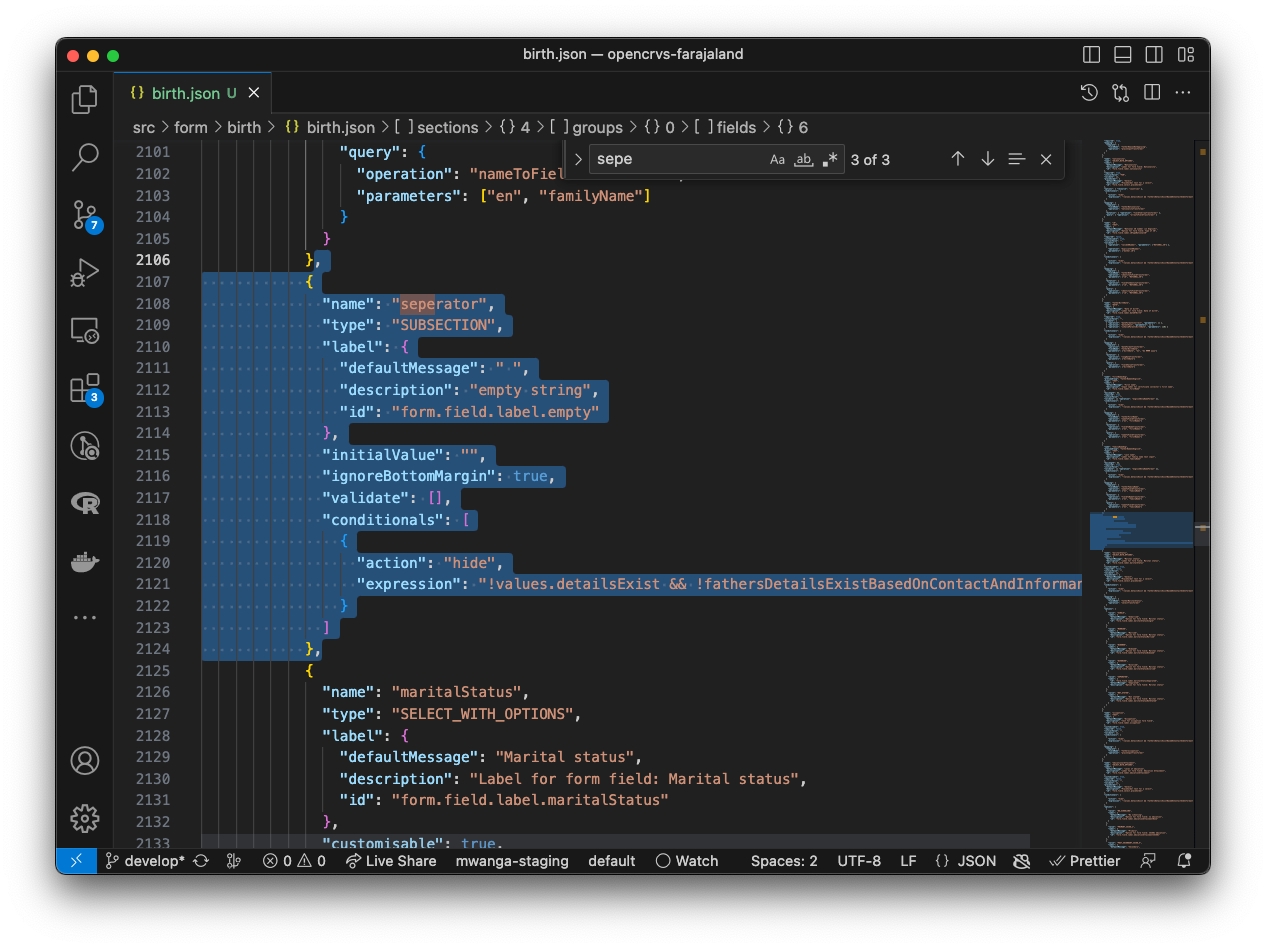Open the 'groups' breadcrumb dropdown

coord(586,127)
